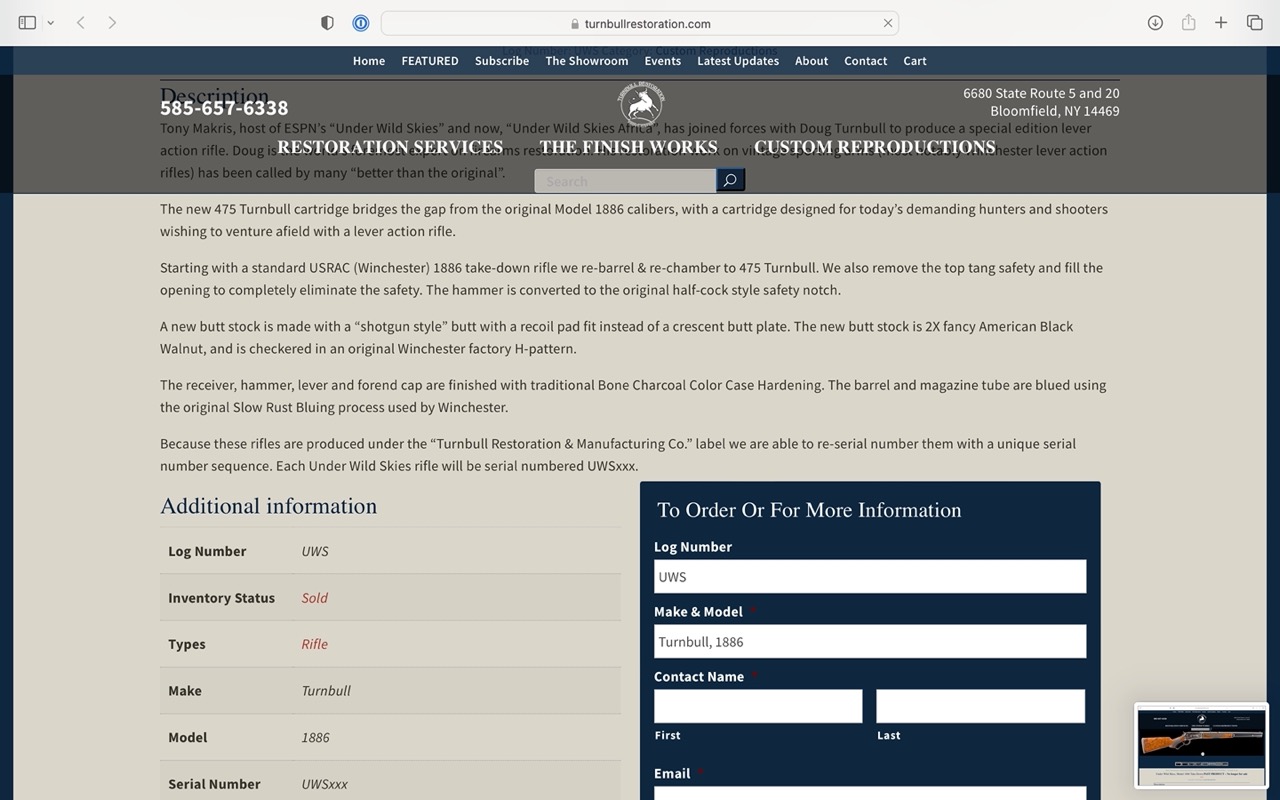Click the Log Number input field
The image size is (1280, 800).
(870, 576)
